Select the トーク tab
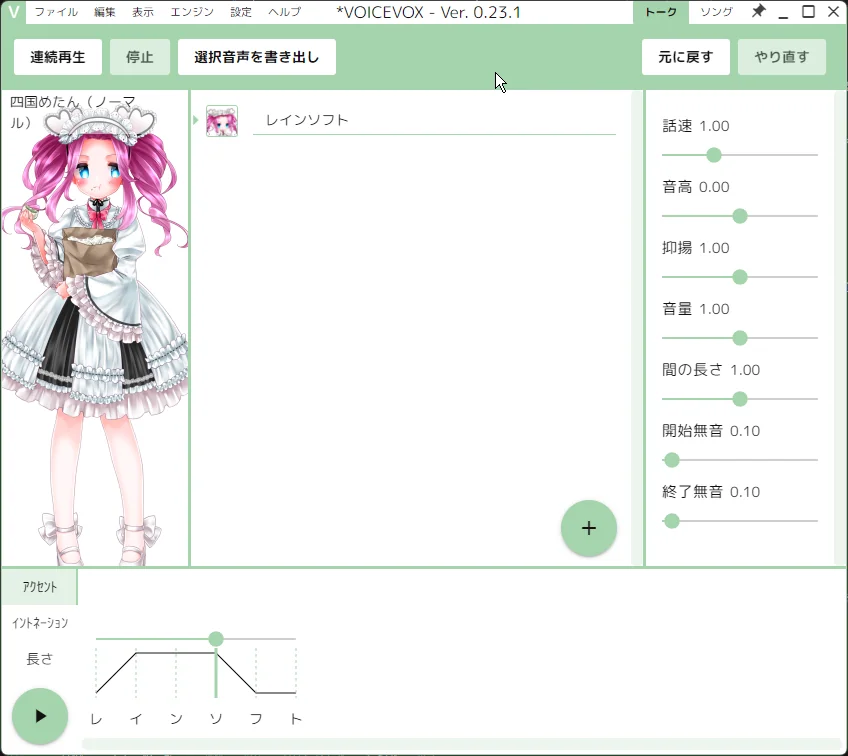The image size is (848, 756). 661,12
